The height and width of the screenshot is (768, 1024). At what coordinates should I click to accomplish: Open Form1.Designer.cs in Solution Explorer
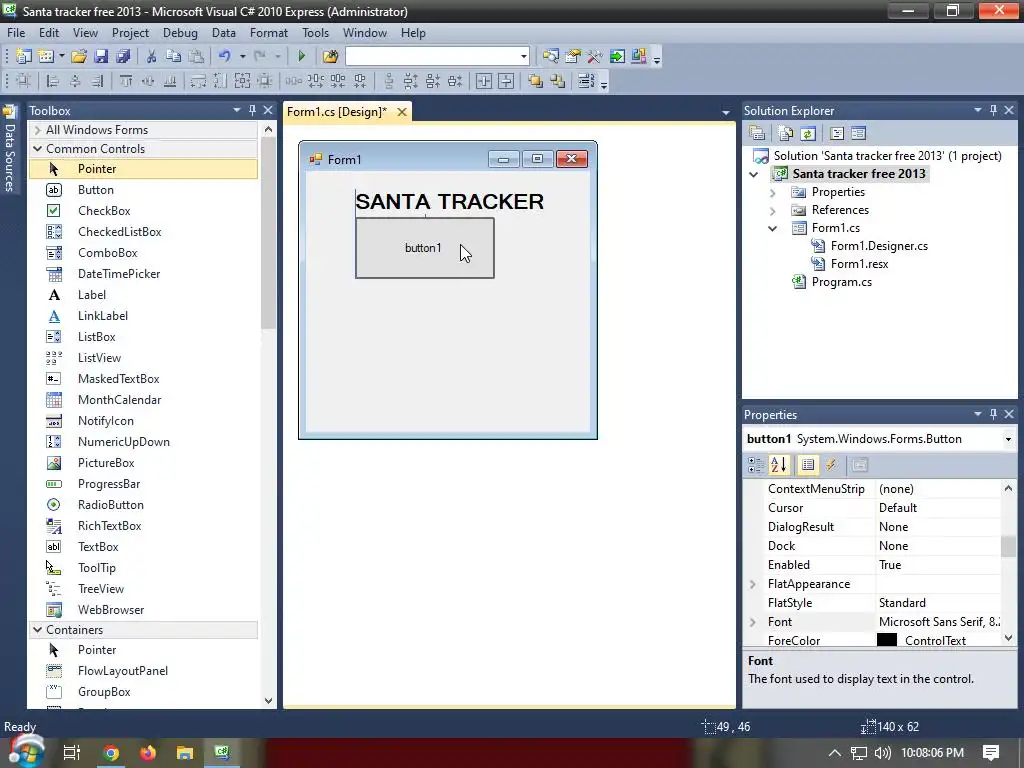click(879, 246)
